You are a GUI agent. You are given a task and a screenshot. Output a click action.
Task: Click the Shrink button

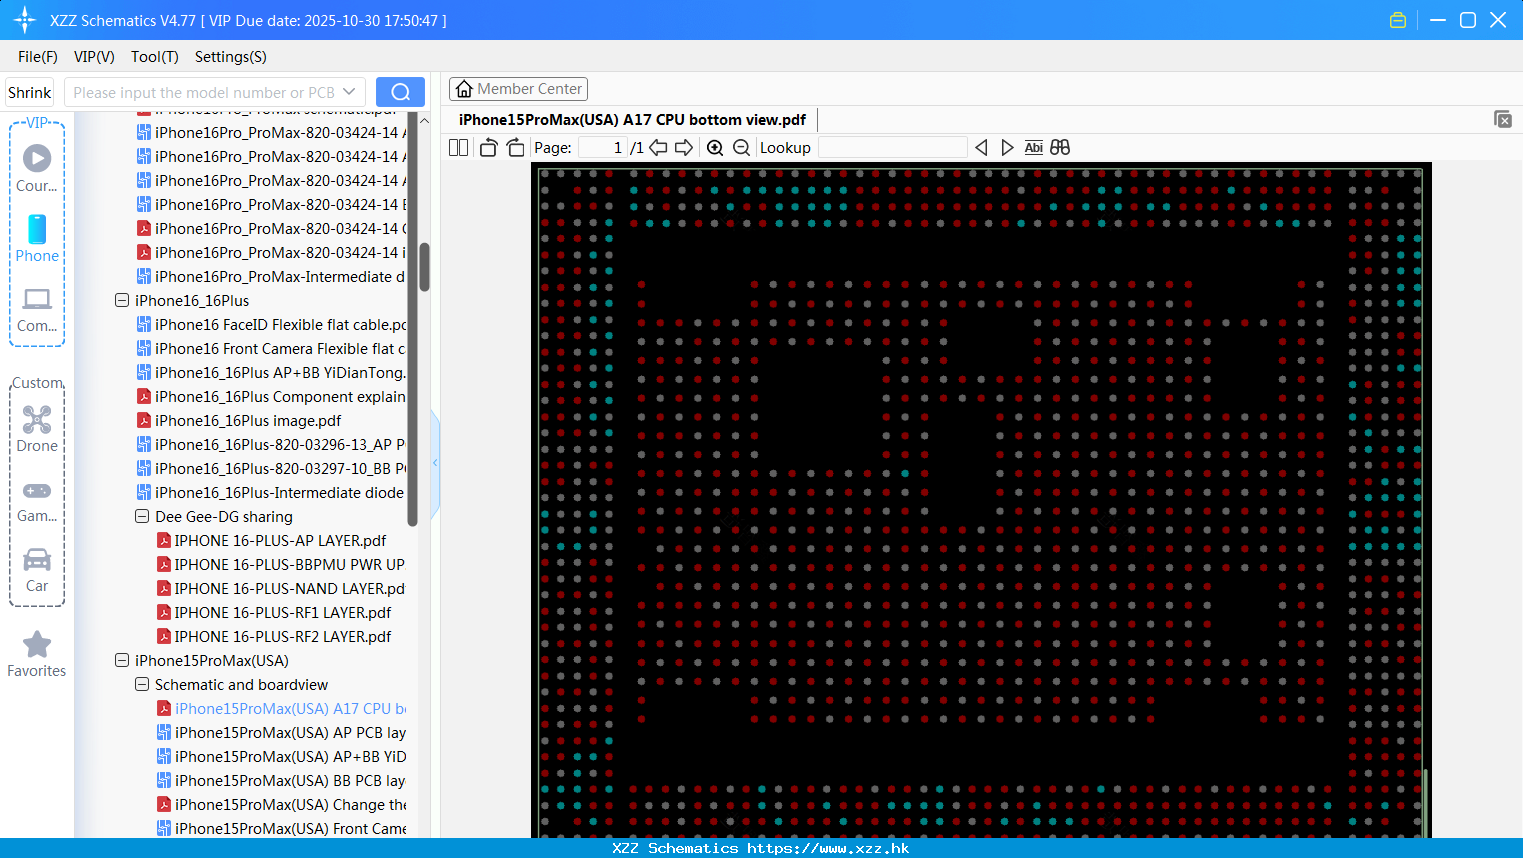pos(30,92)
